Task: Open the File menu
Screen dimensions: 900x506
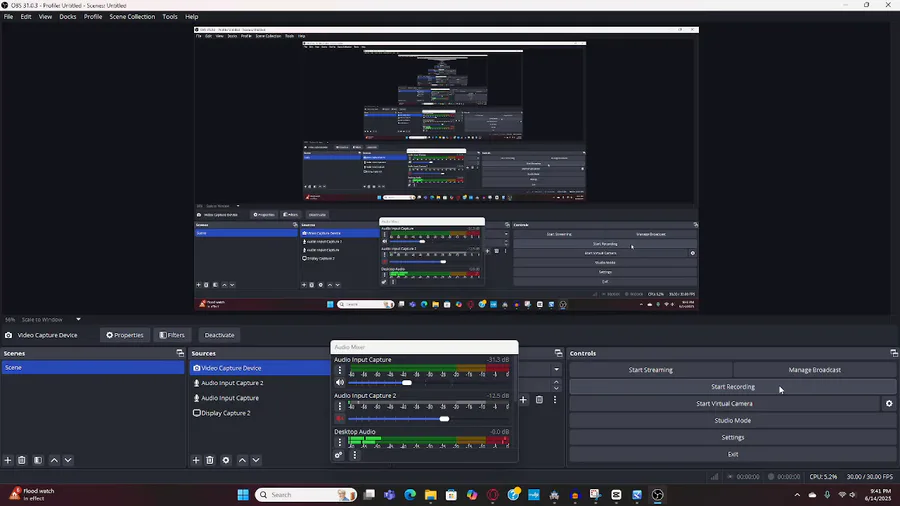Action: (x=8, y=17)
